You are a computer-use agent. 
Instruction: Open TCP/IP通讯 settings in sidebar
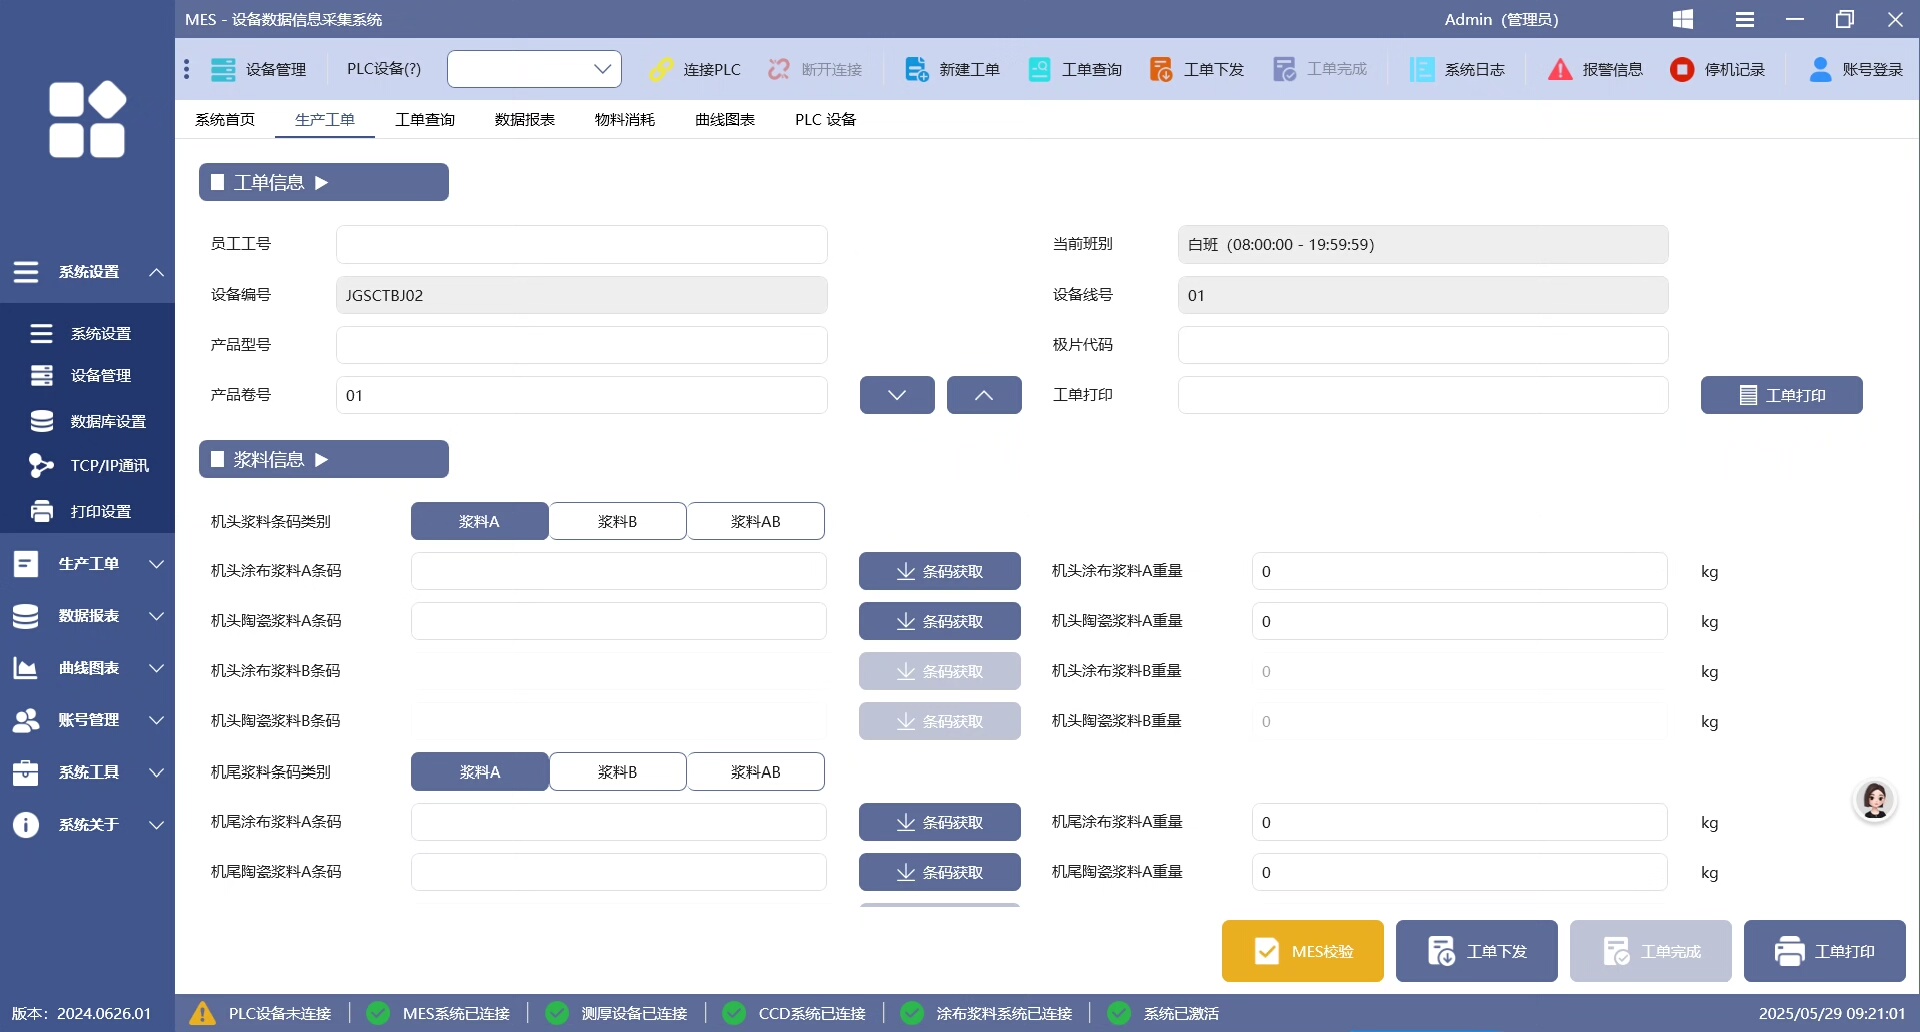tap(88, 466)
